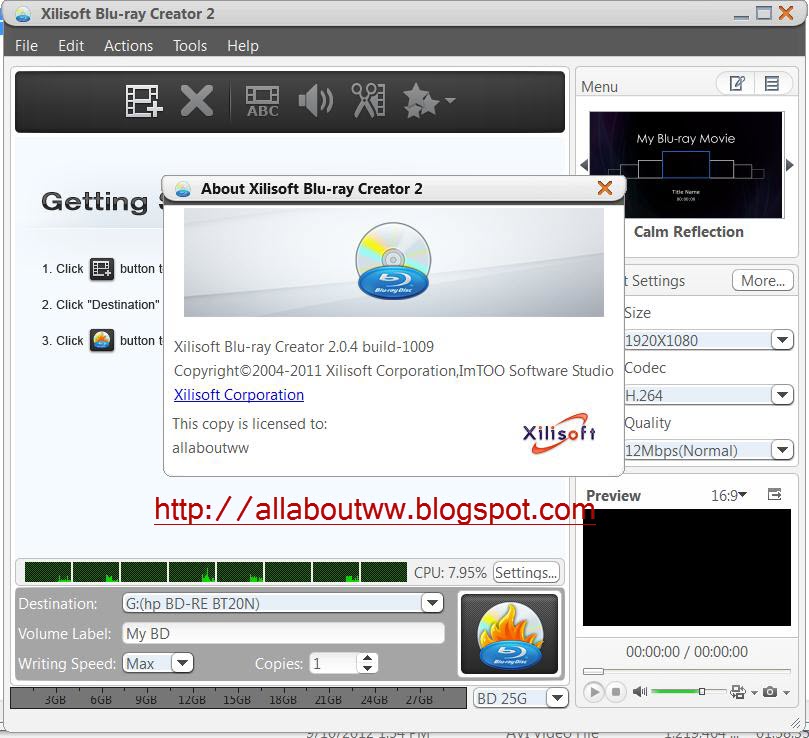The height and width of the screenshot is (738, 809).
Task: Click the 00:00:00 / 00:00:00 time display
Action: point(687,652)
